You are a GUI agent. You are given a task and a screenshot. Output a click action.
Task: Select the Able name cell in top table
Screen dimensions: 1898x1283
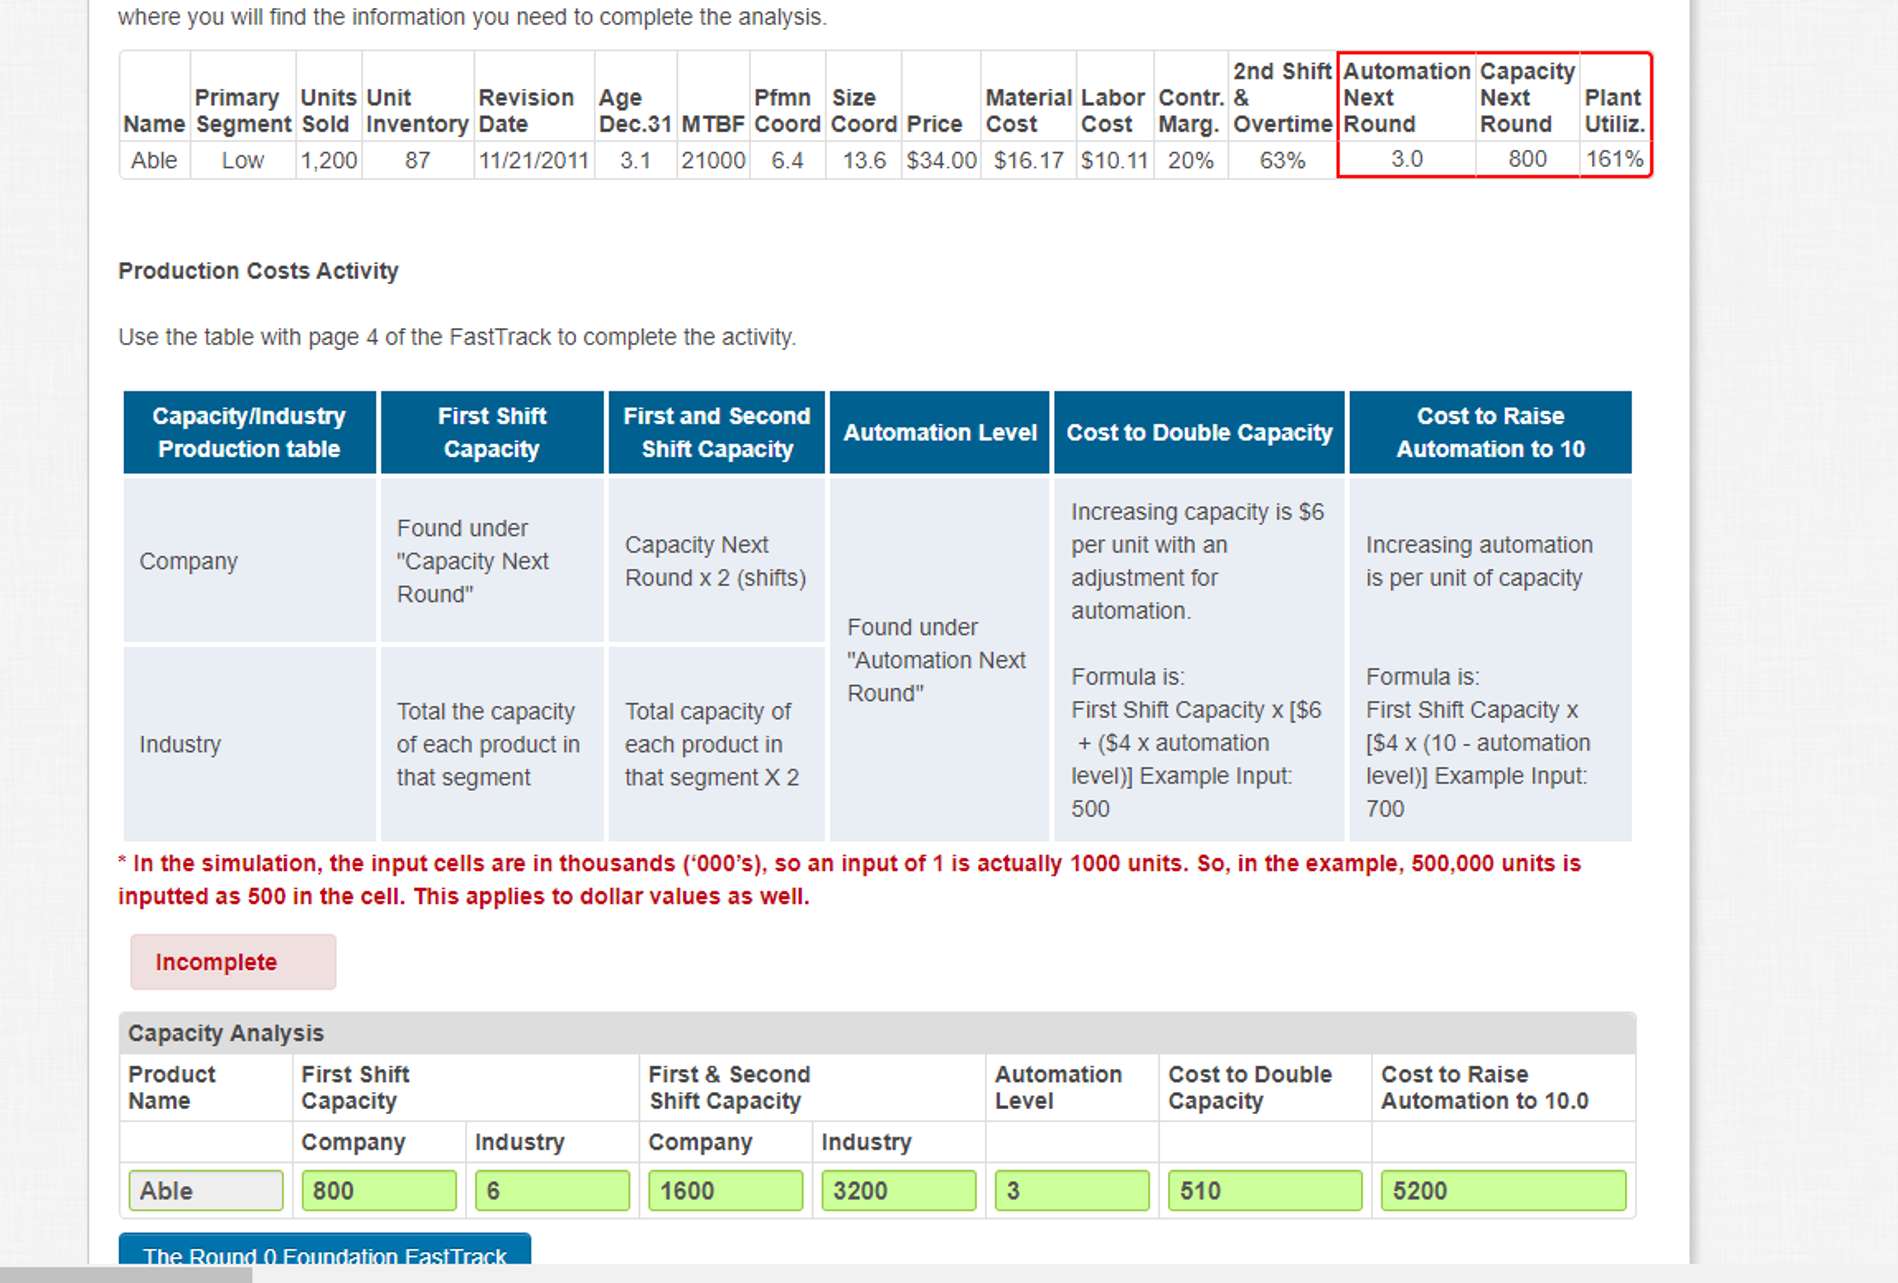tap(154, 160)
